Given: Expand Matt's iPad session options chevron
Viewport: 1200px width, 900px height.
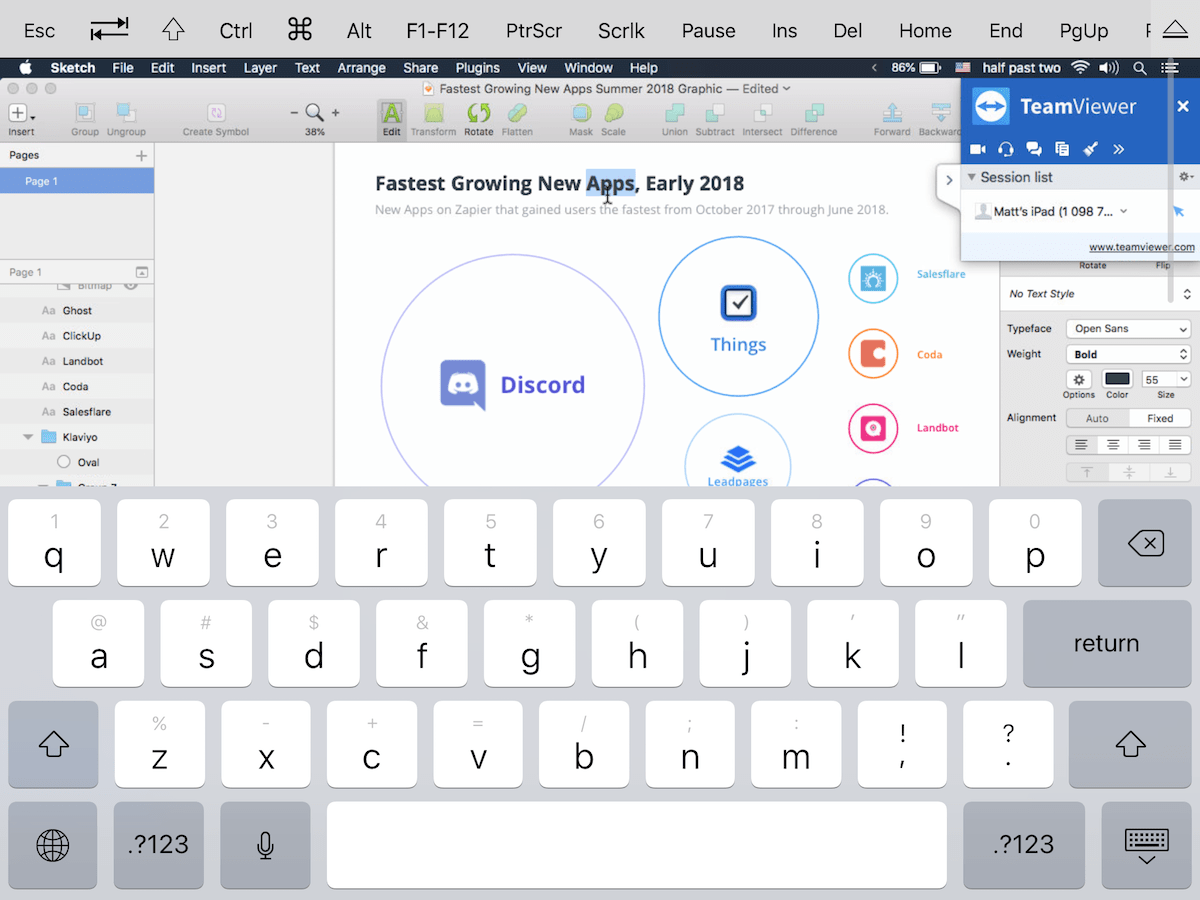Looking at the screenshot, I should tap(1124, 211).
